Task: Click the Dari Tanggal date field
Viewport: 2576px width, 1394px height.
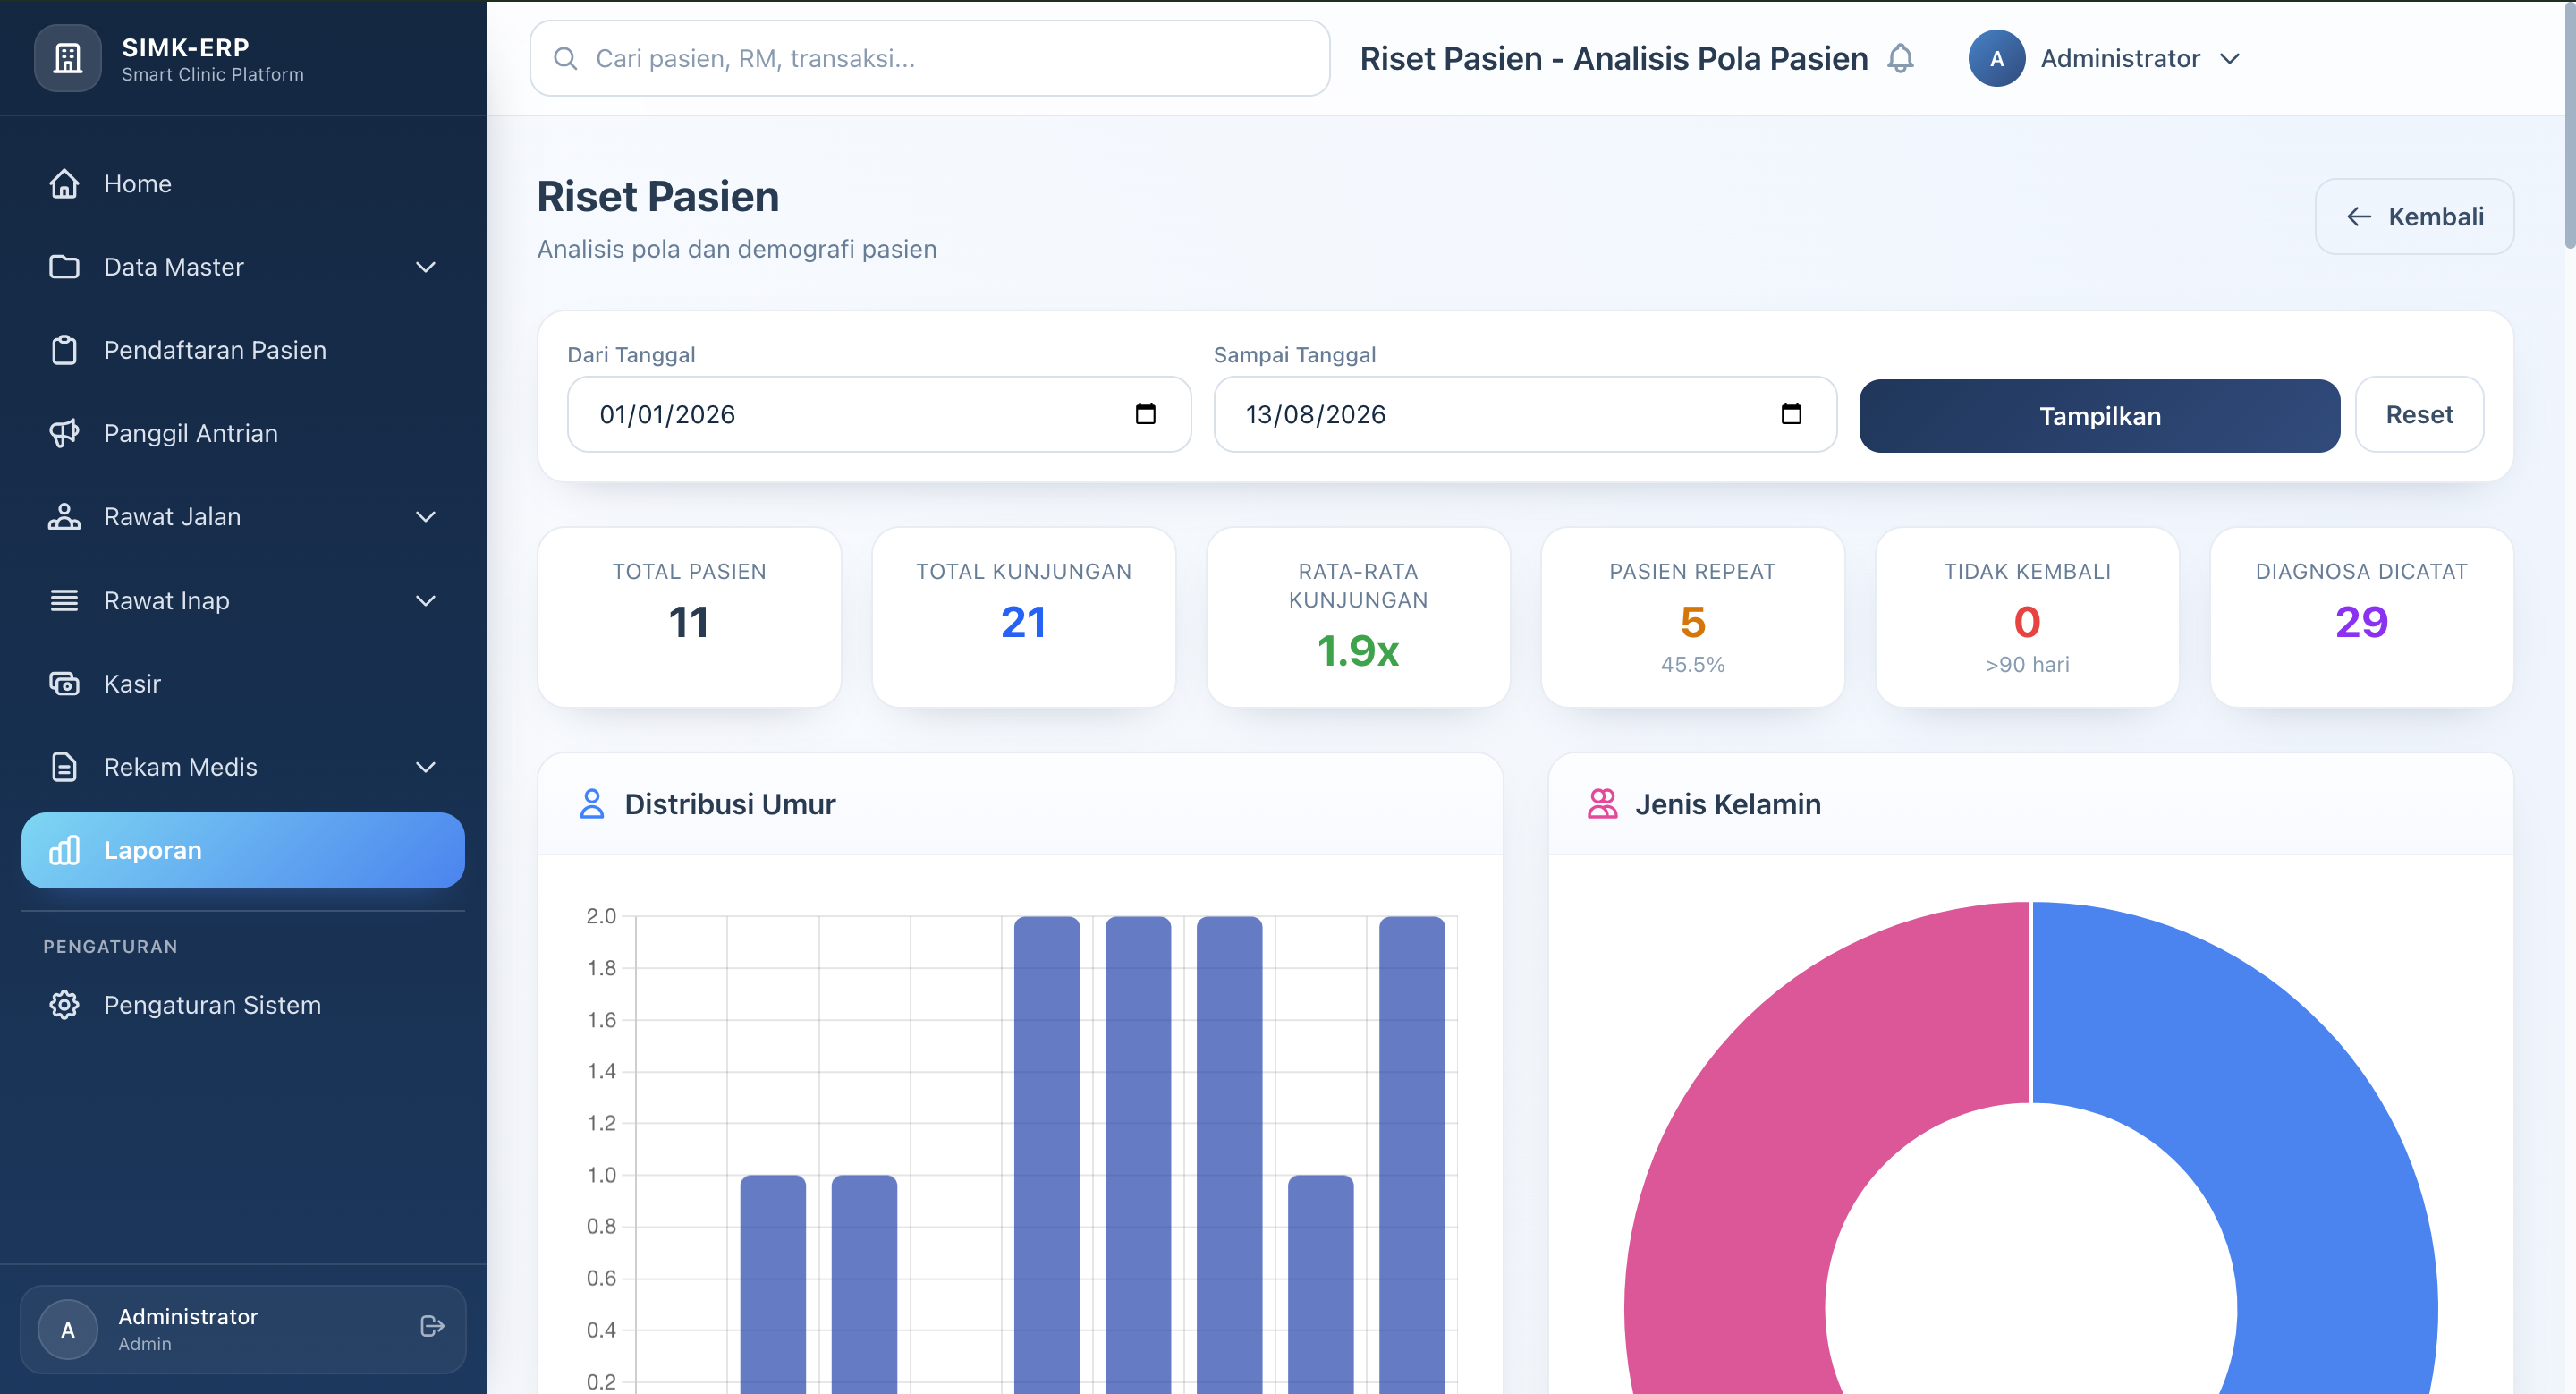Action: pos(879,414)
